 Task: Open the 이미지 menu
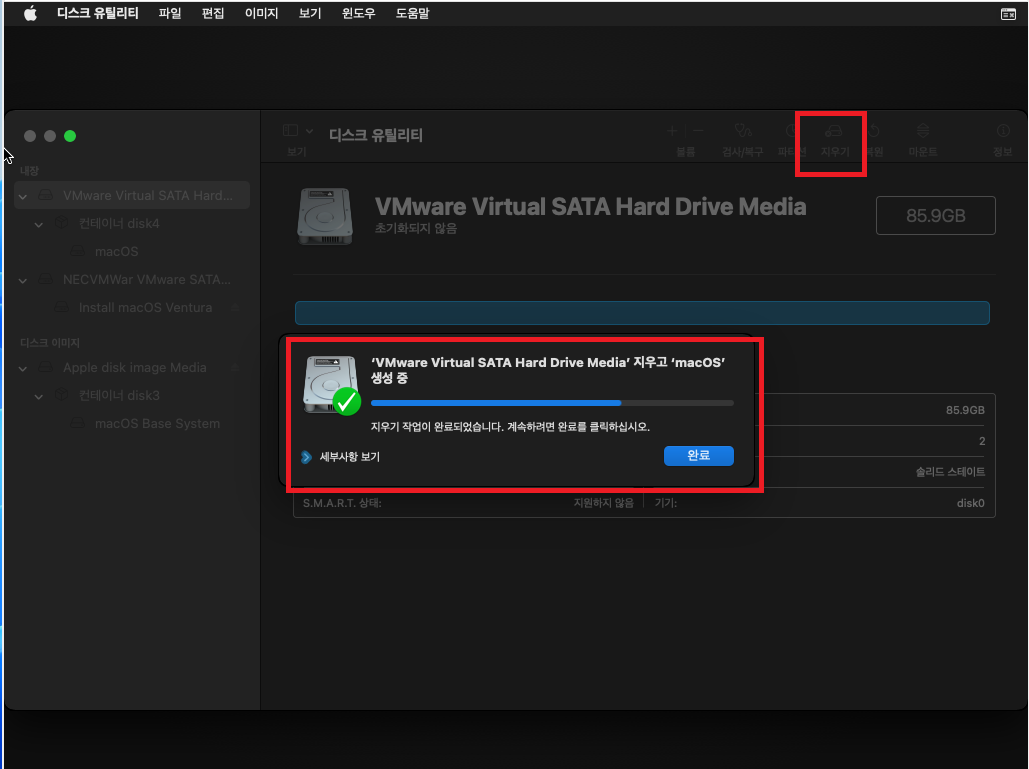click(x=261, y=13)
